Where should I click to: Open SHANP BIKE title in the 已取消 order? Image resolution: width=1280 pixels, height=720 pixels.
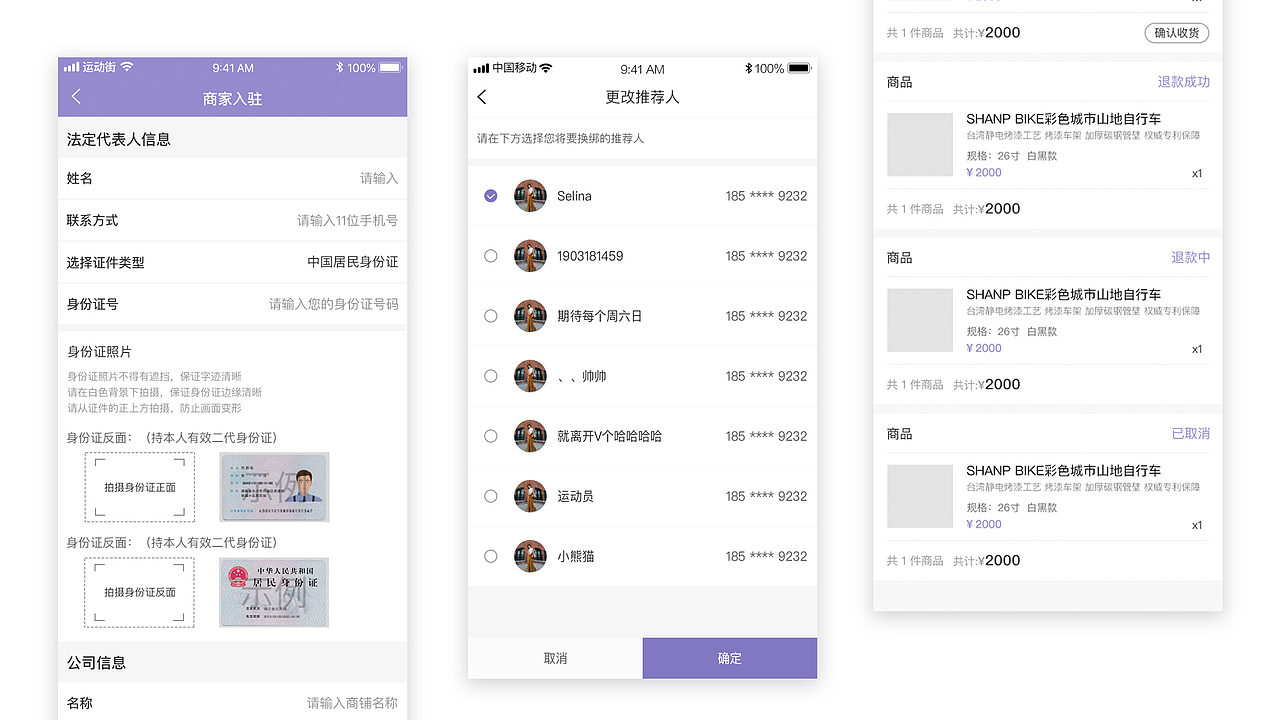[x=1063, y=471]
